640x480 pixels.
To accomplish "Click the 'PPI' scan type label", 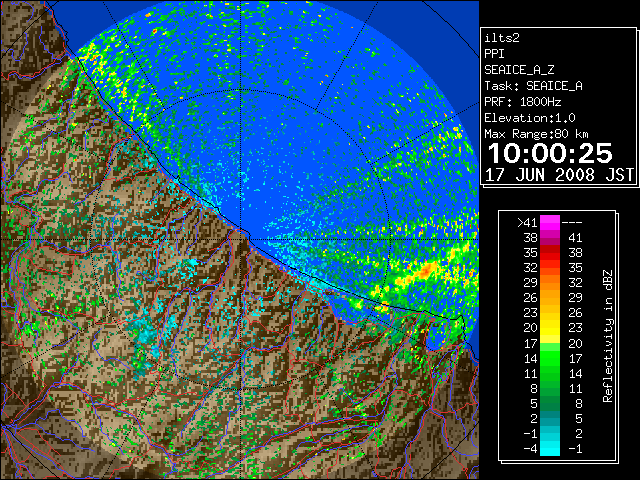I will pos(494,54).
